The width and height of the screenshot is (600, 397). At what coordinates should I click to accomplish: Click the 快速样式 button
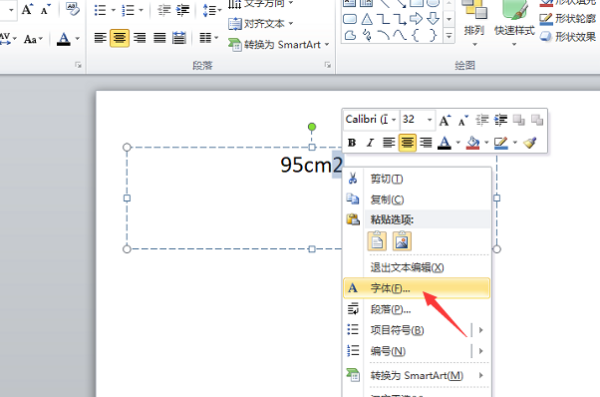tap(514, 23)
